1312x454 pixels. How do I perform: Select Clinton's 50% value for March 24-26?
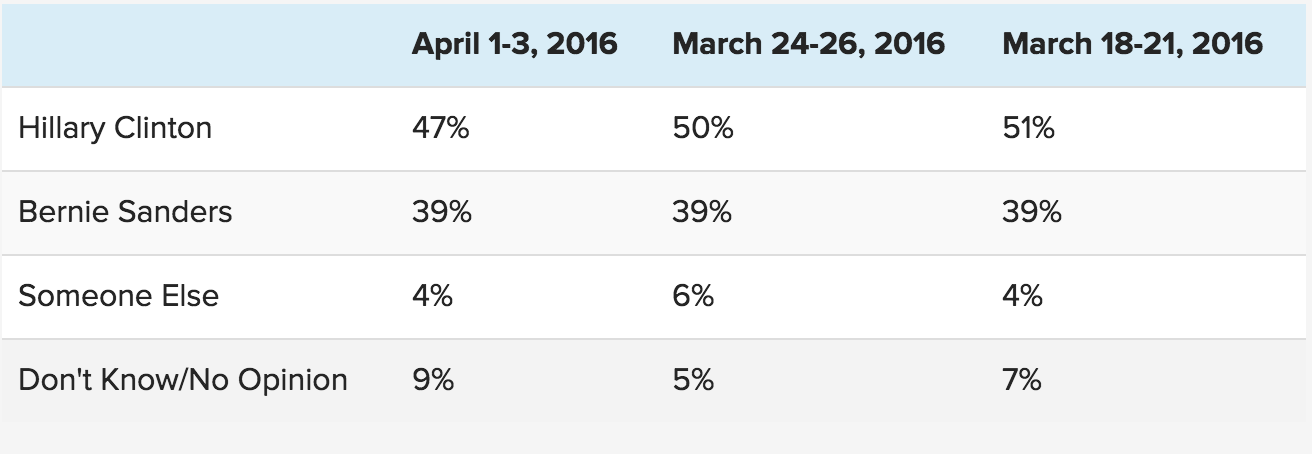(x=703, y=129)
